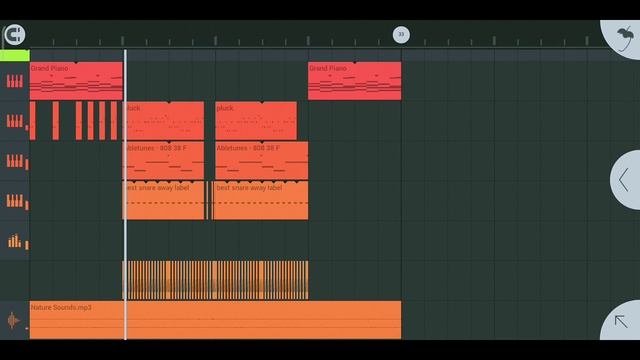Select first Abletunes - 808 38 F clip

(x=164, y=160)
